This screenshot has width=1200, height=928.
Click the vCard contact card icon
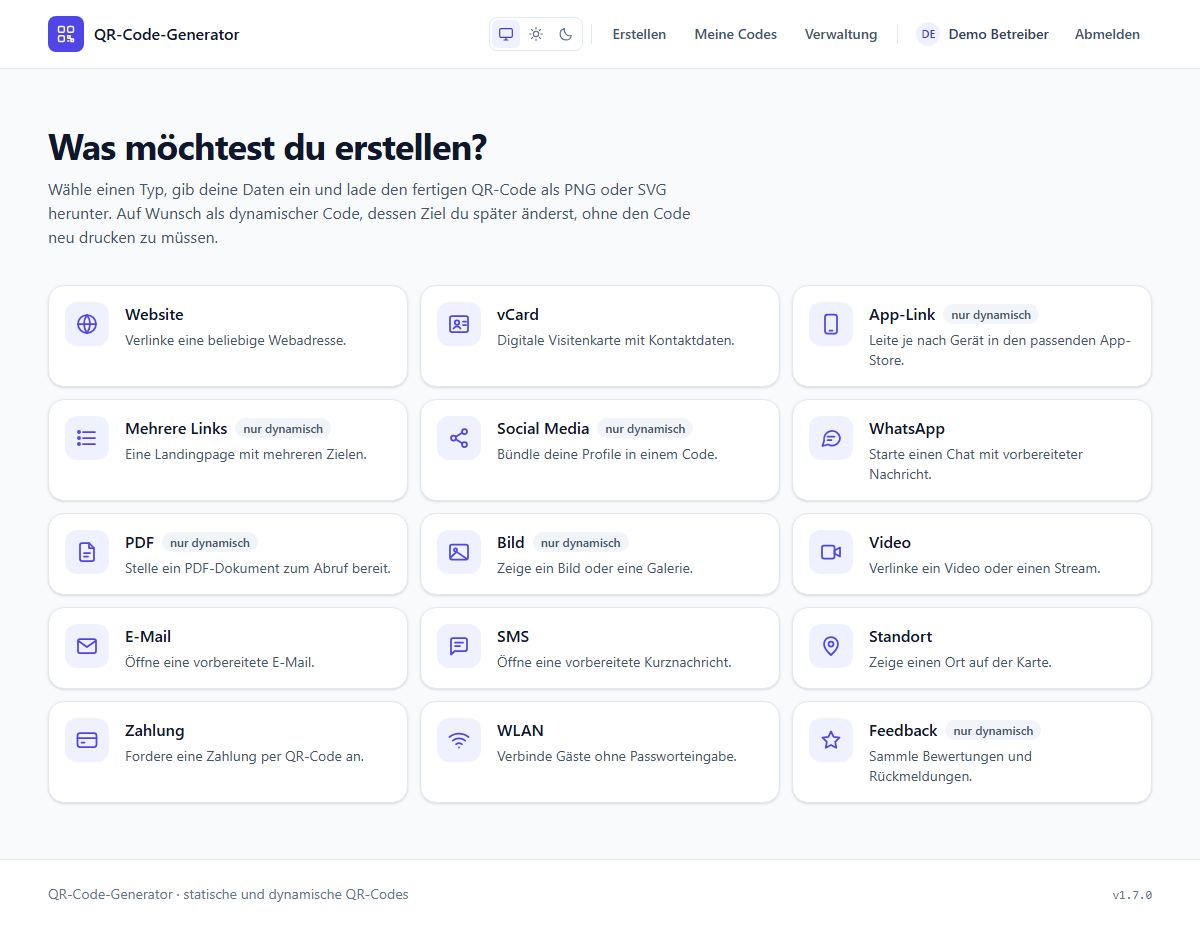[x=459, y=324]
